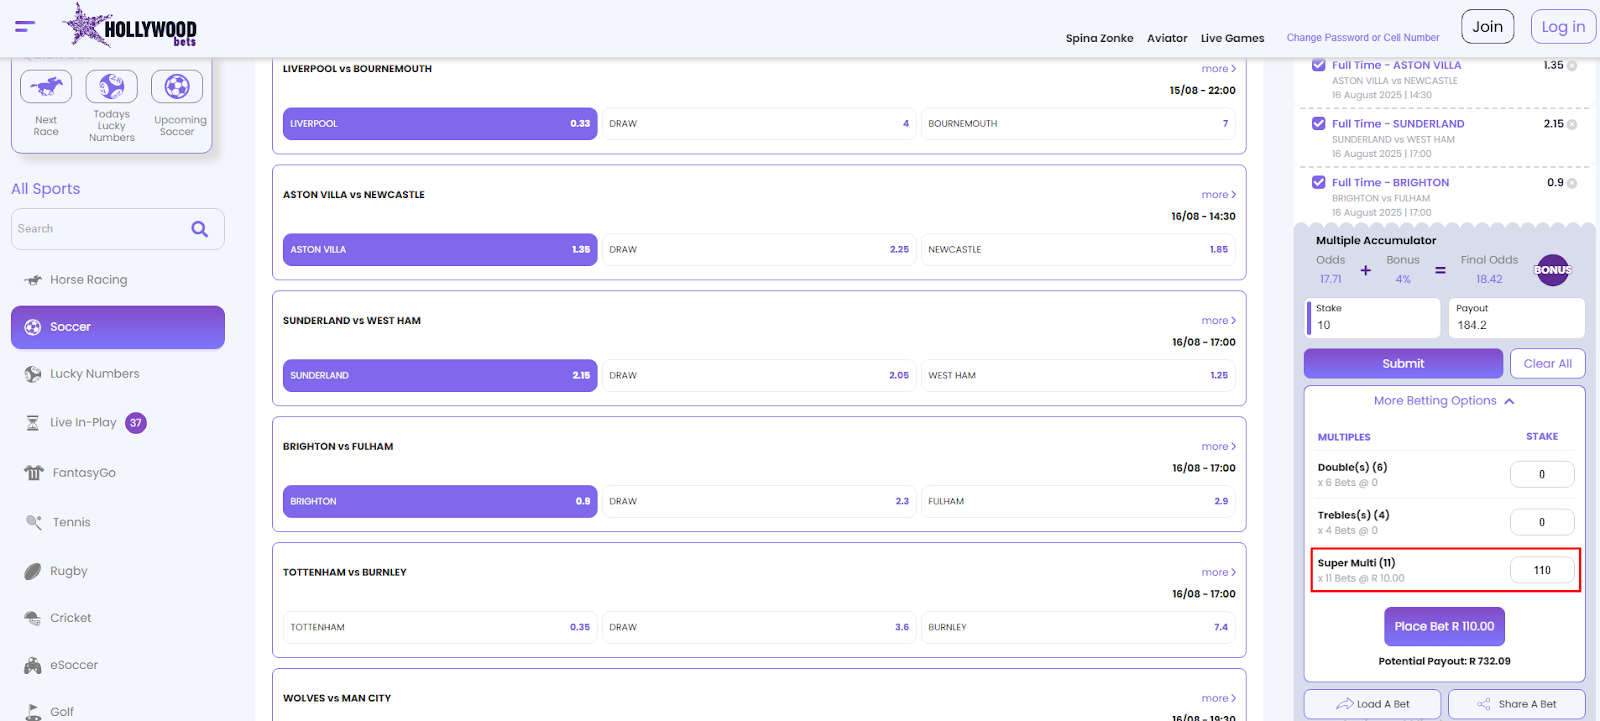Click the Next Race horse icon
1600x721 pixels.
(x=46, y=87)
